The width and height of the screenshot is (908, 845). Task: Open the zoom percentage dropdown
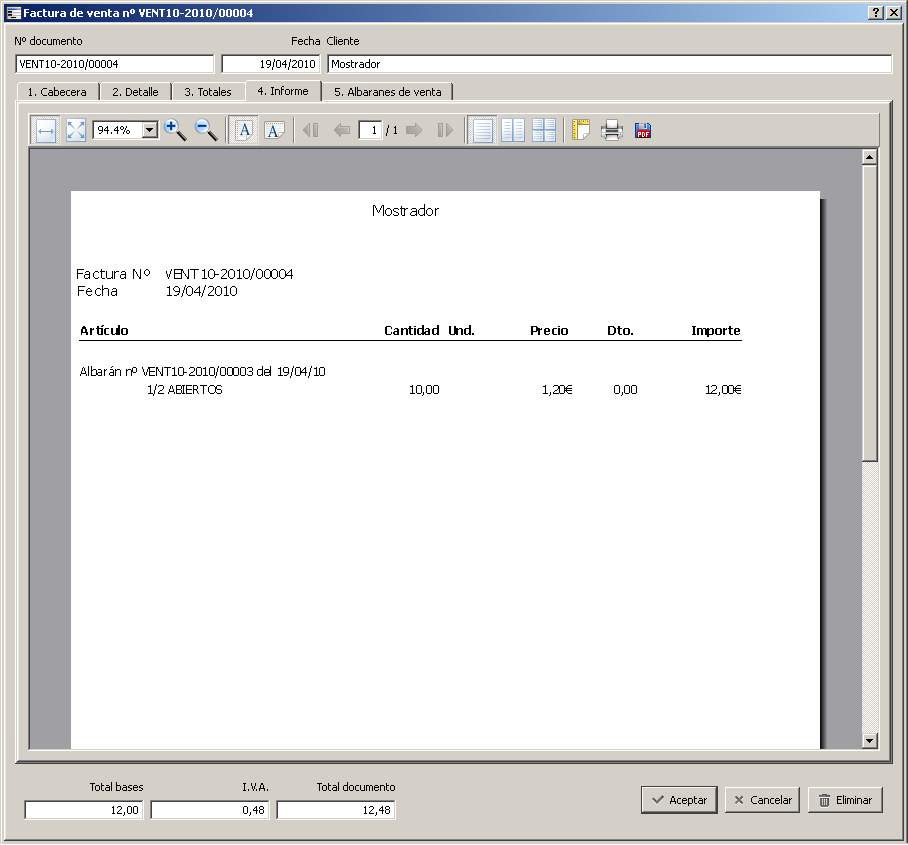(150, 130)
